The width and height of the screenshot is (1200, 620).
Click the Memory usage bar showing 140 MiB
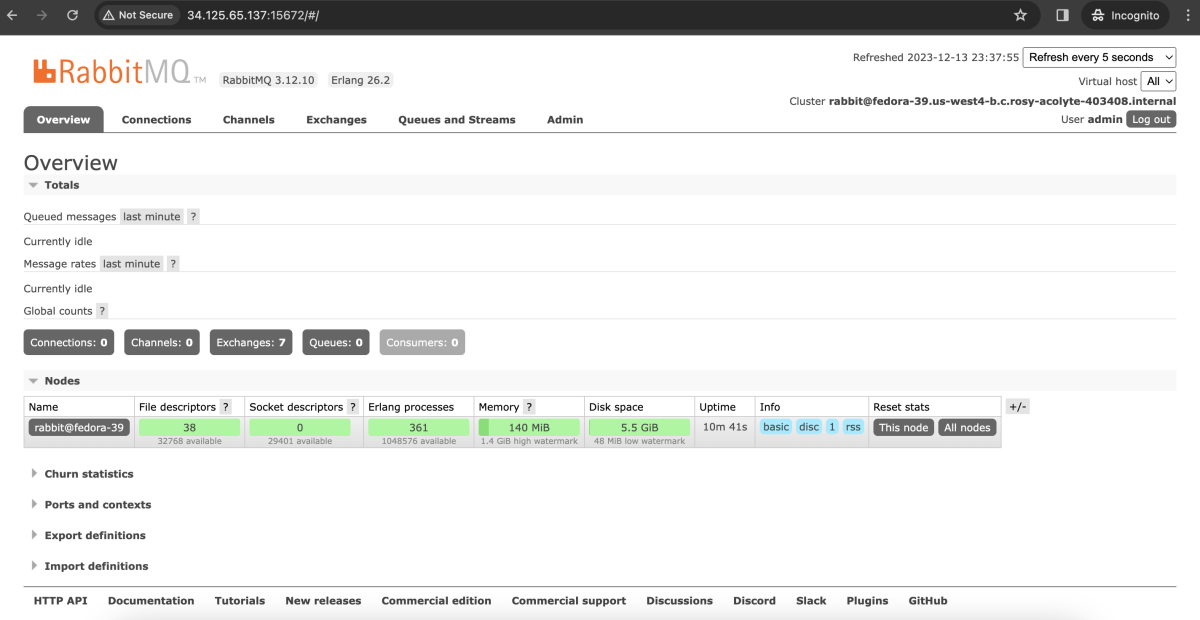(529, 427)
